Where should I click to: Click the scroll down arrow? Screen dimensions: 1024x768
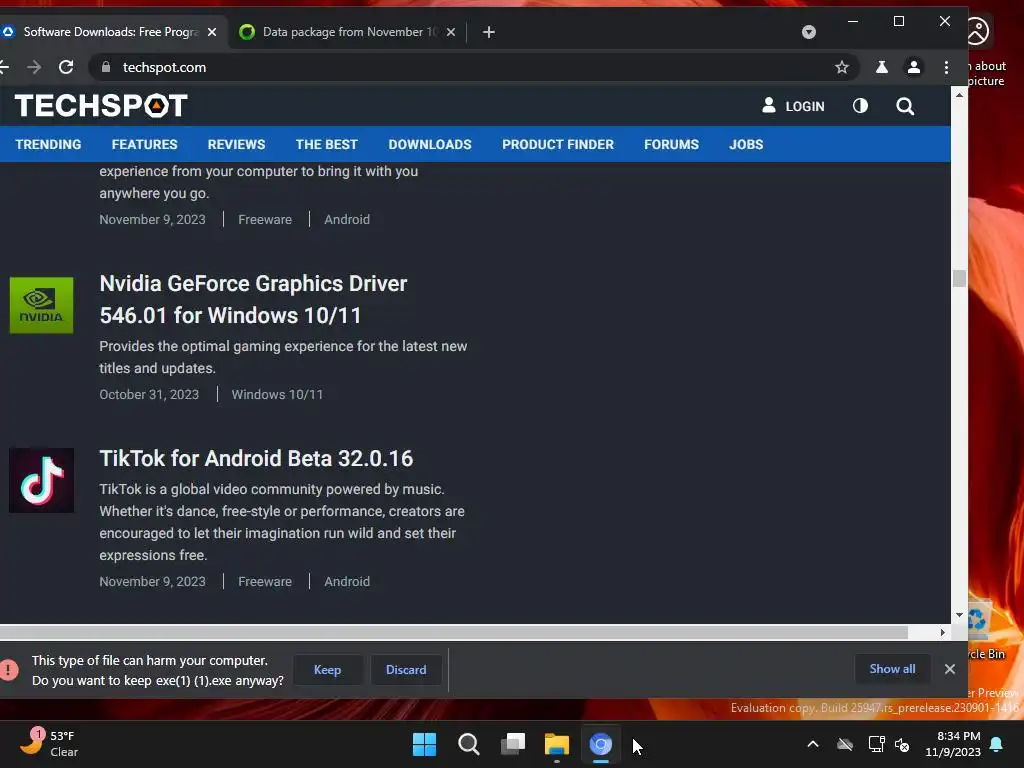tap(959, 615)
